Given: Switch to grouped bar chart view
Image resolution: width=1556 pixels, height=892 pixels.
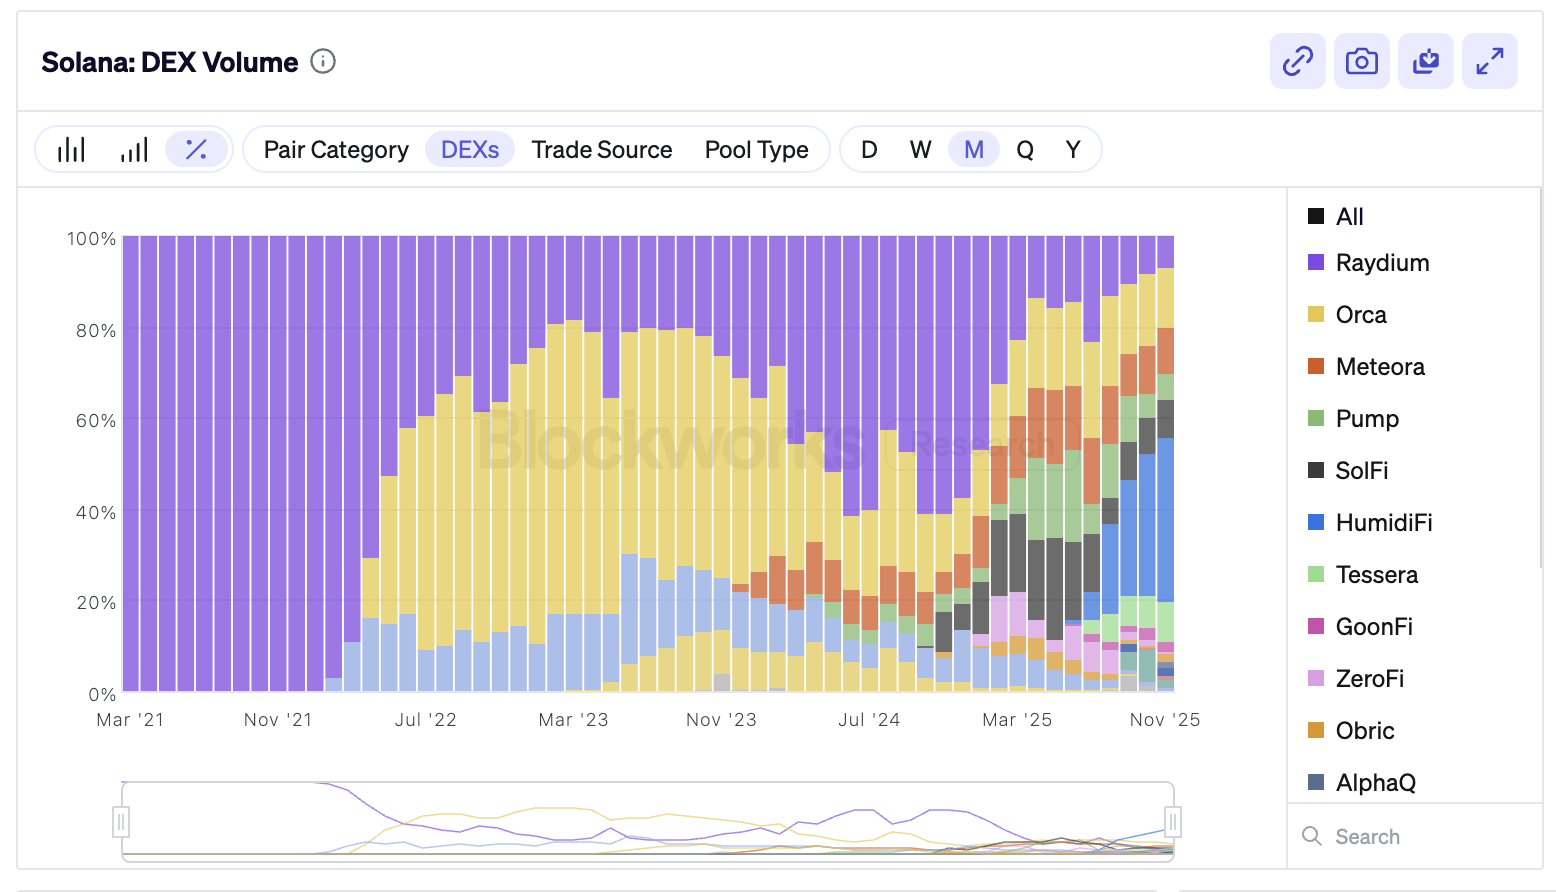Looking at the screenshot, I should 71,150.
